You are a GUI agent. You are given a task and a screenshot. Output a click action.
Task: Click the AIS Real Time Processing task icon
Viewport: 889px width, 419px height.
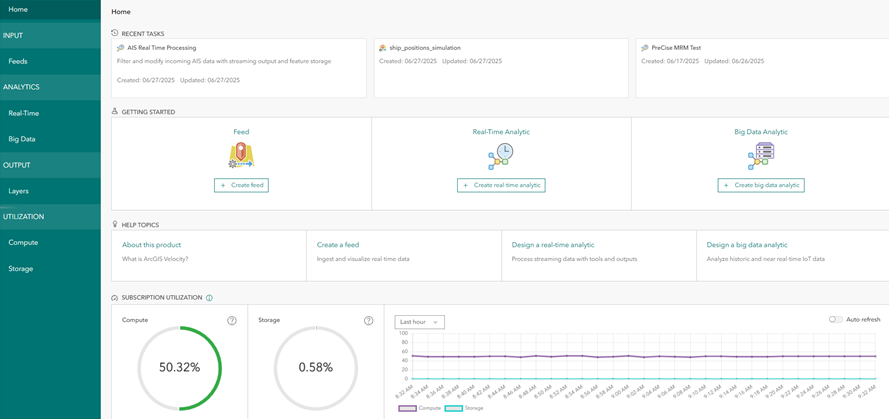(x=121, y=48)
